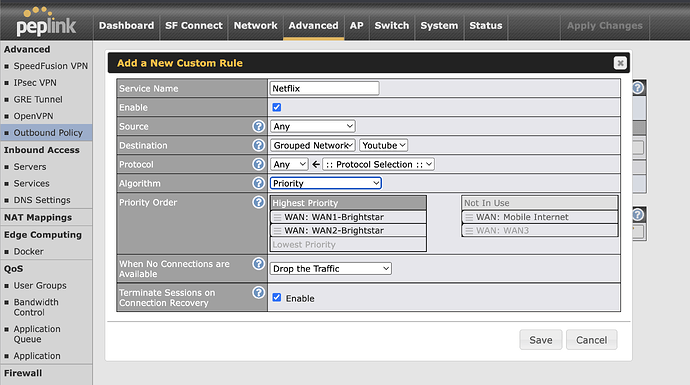690x385 pixels.
Task: Open OpenVPN in sidebar
Action: (33, 116)
